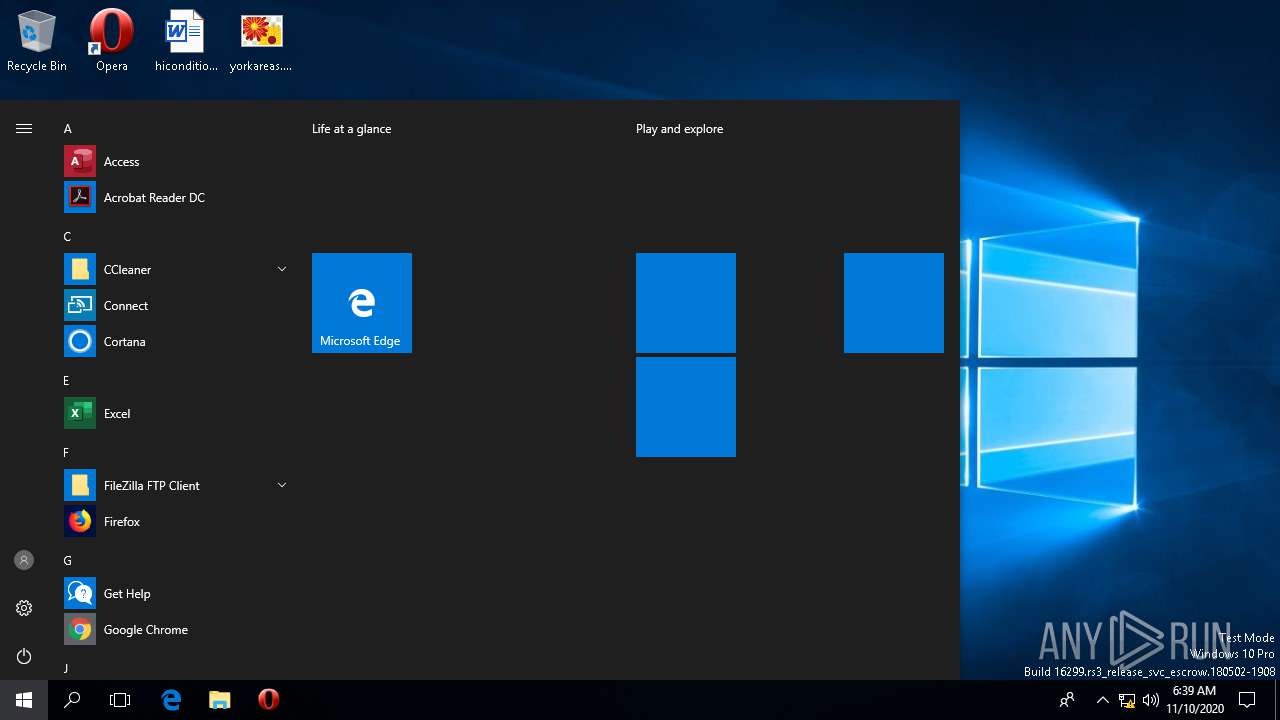Show hidden system tray icons
The height and width of the screenshot is (720, 1280).
click(1102, 700)
